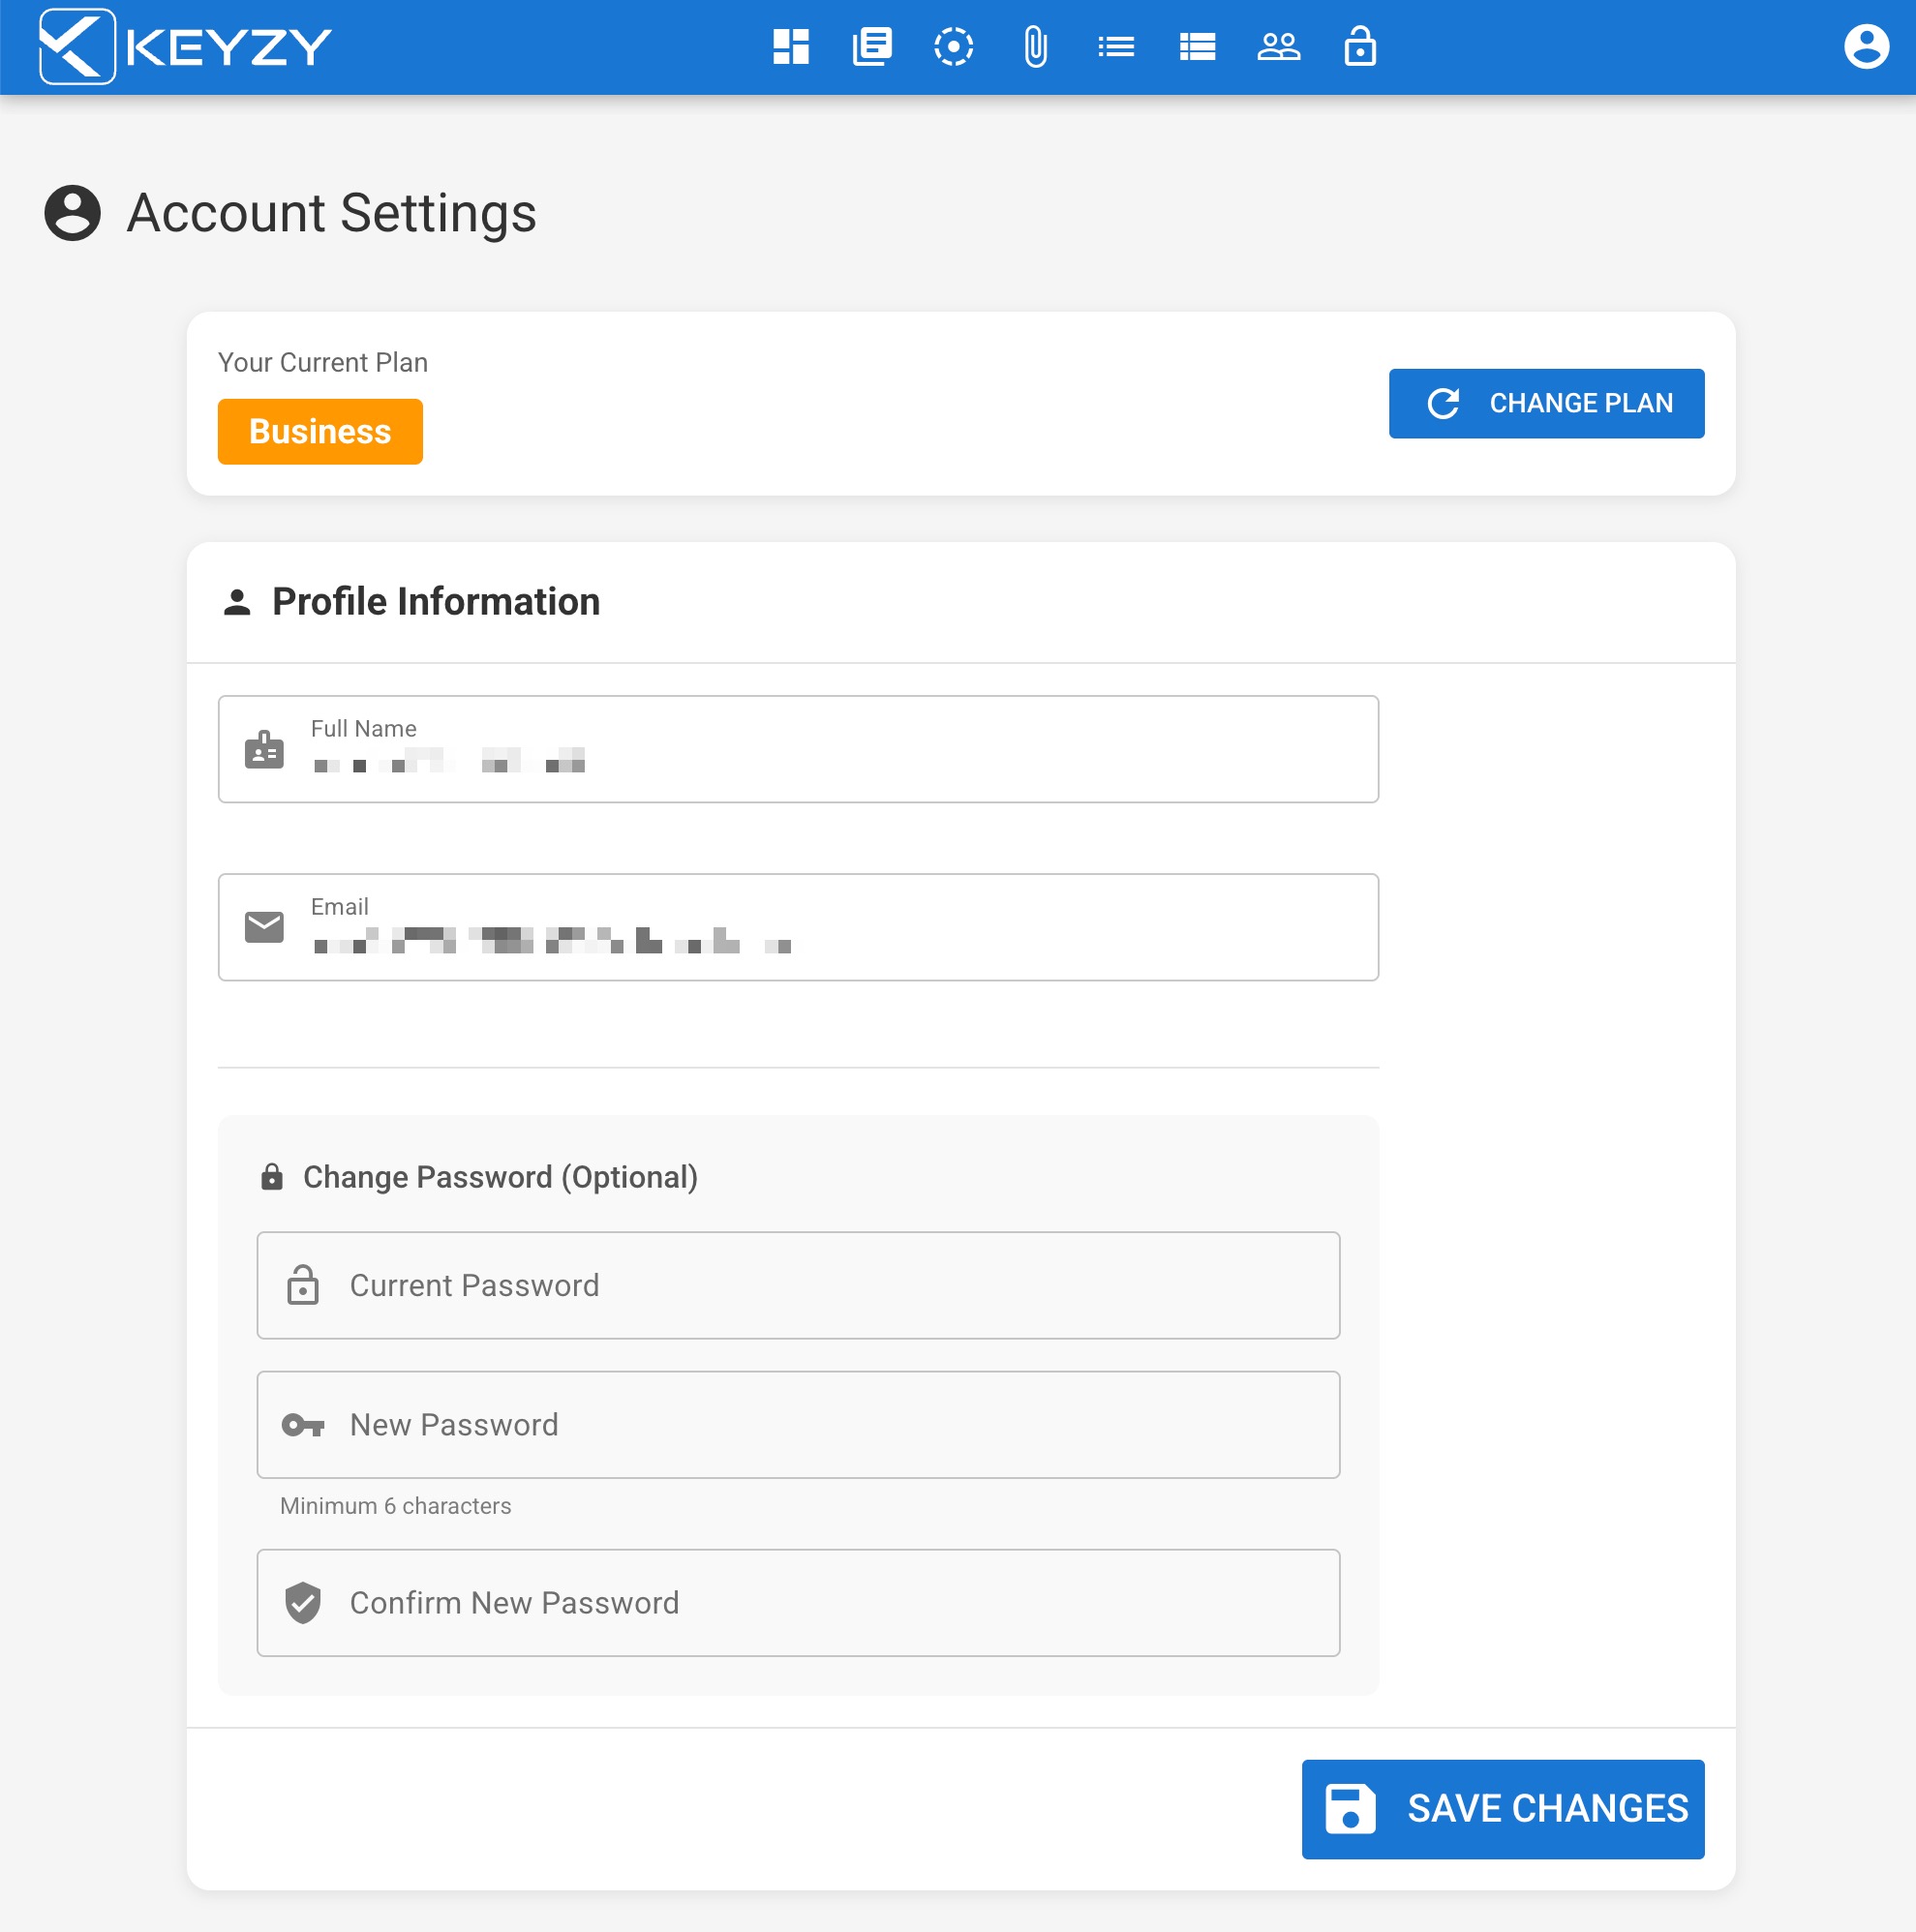
Task: Click the Change Password (Optional) heading
Action: (500, 1177)
